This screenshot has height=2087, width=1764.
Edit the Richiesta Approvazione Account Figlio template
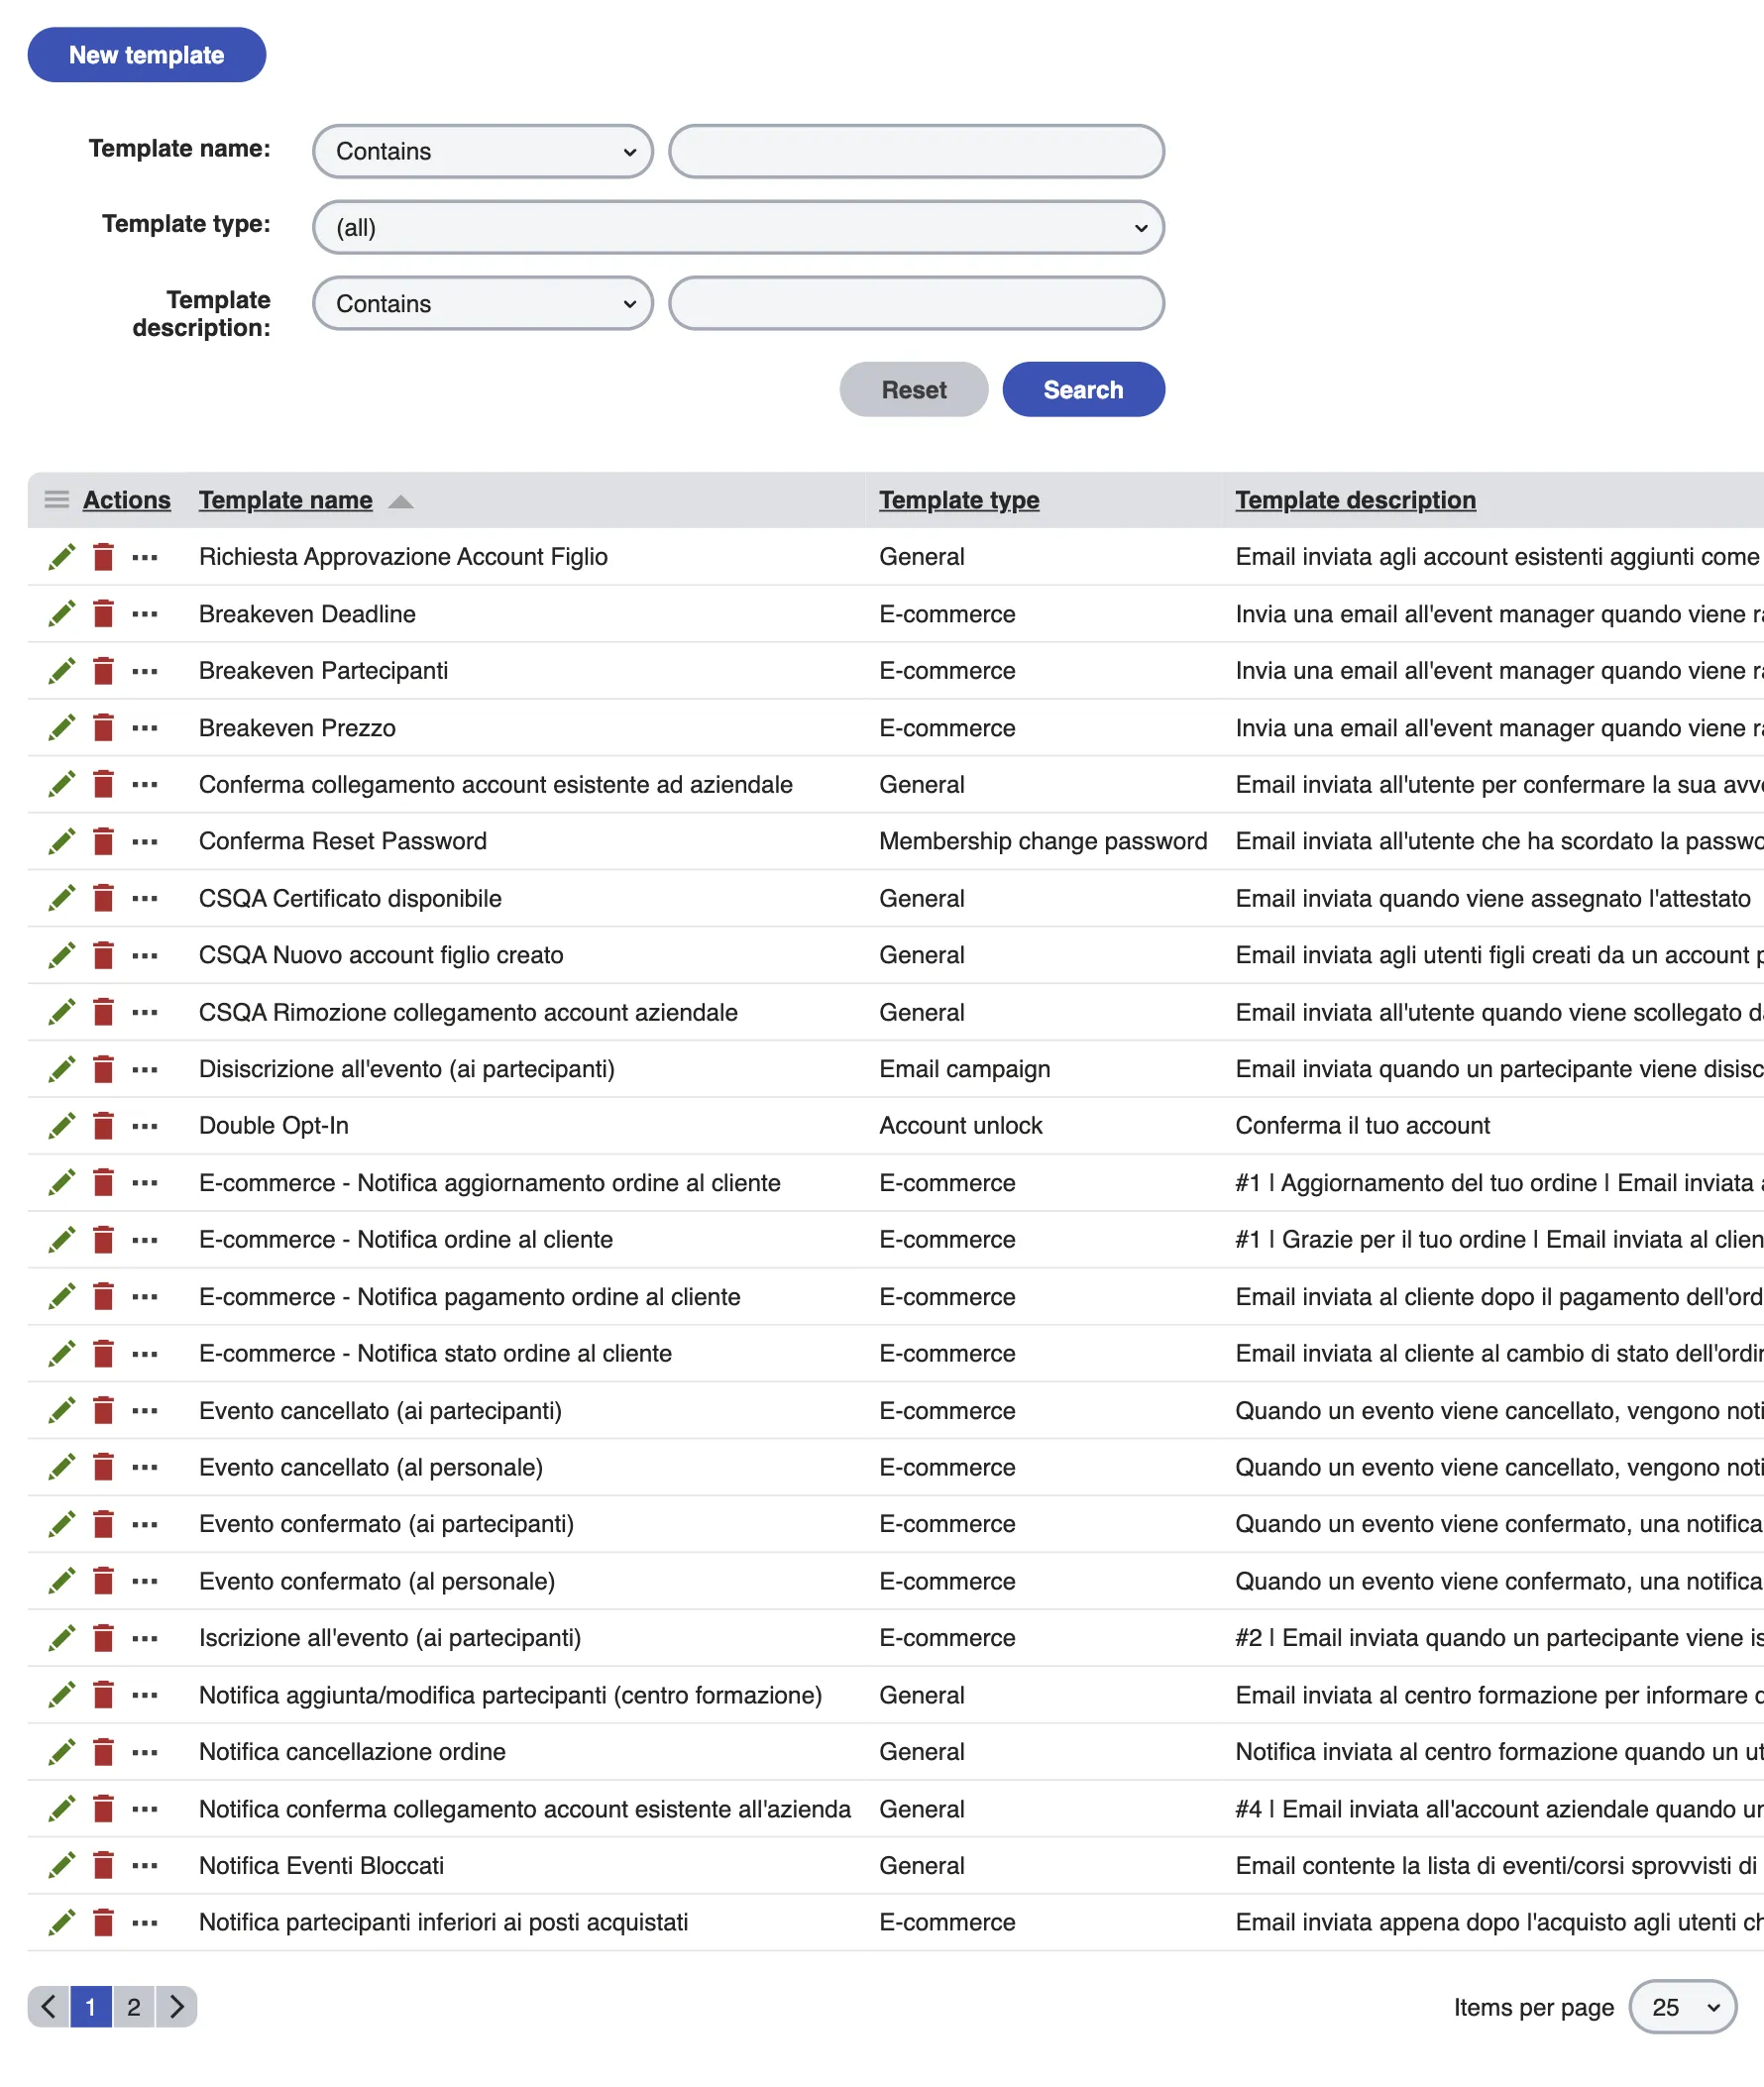click(62, 557)
